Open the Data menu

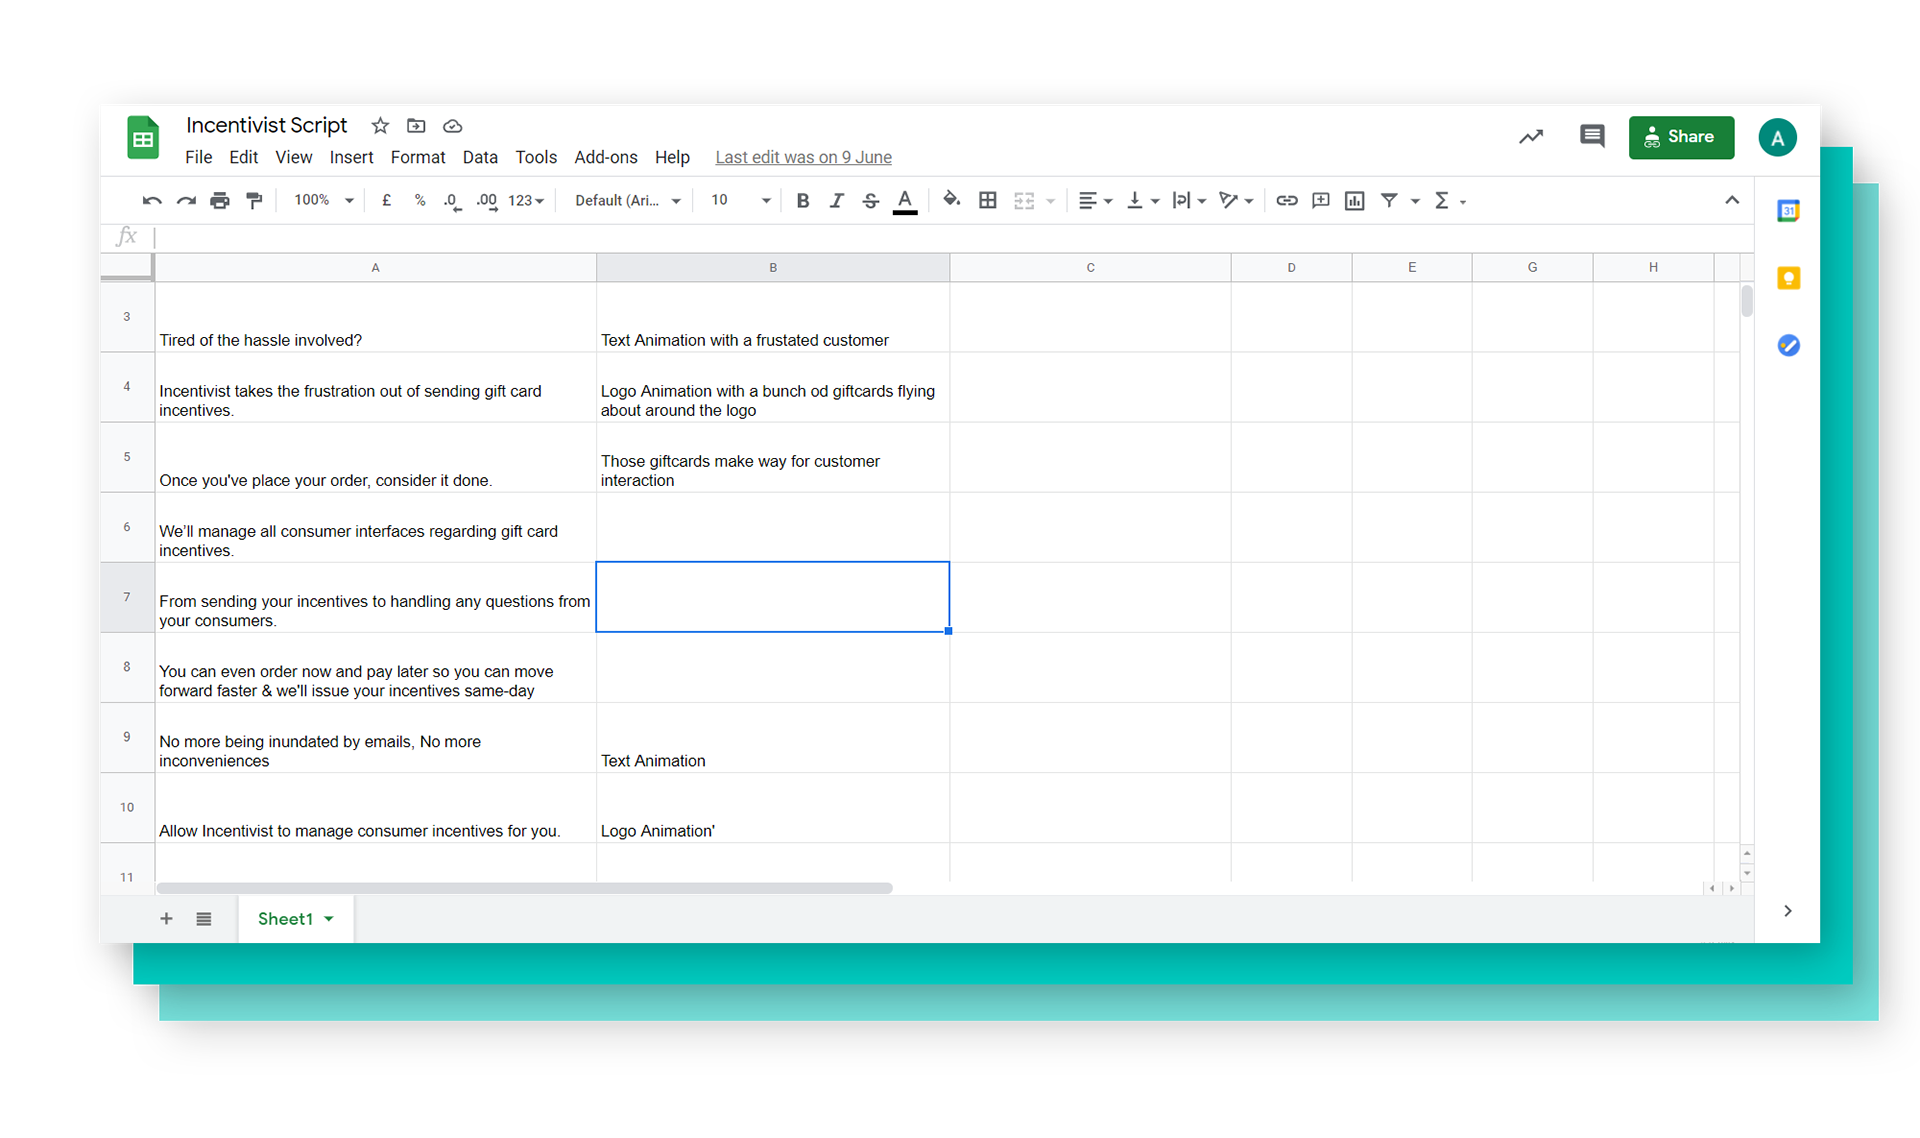(480, 157)
